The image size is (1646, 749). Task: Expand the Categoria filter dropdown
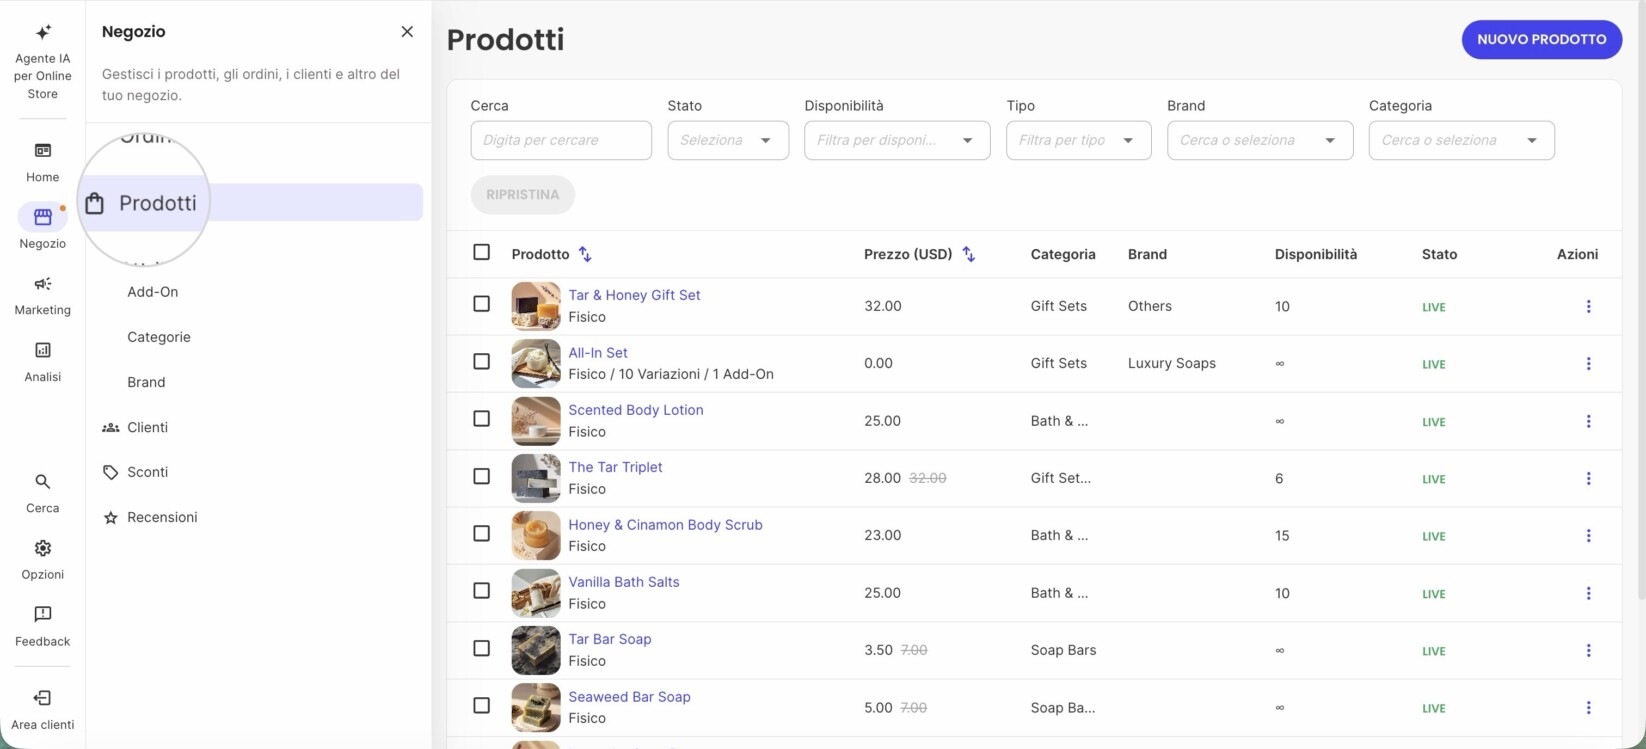(1462, 140)
